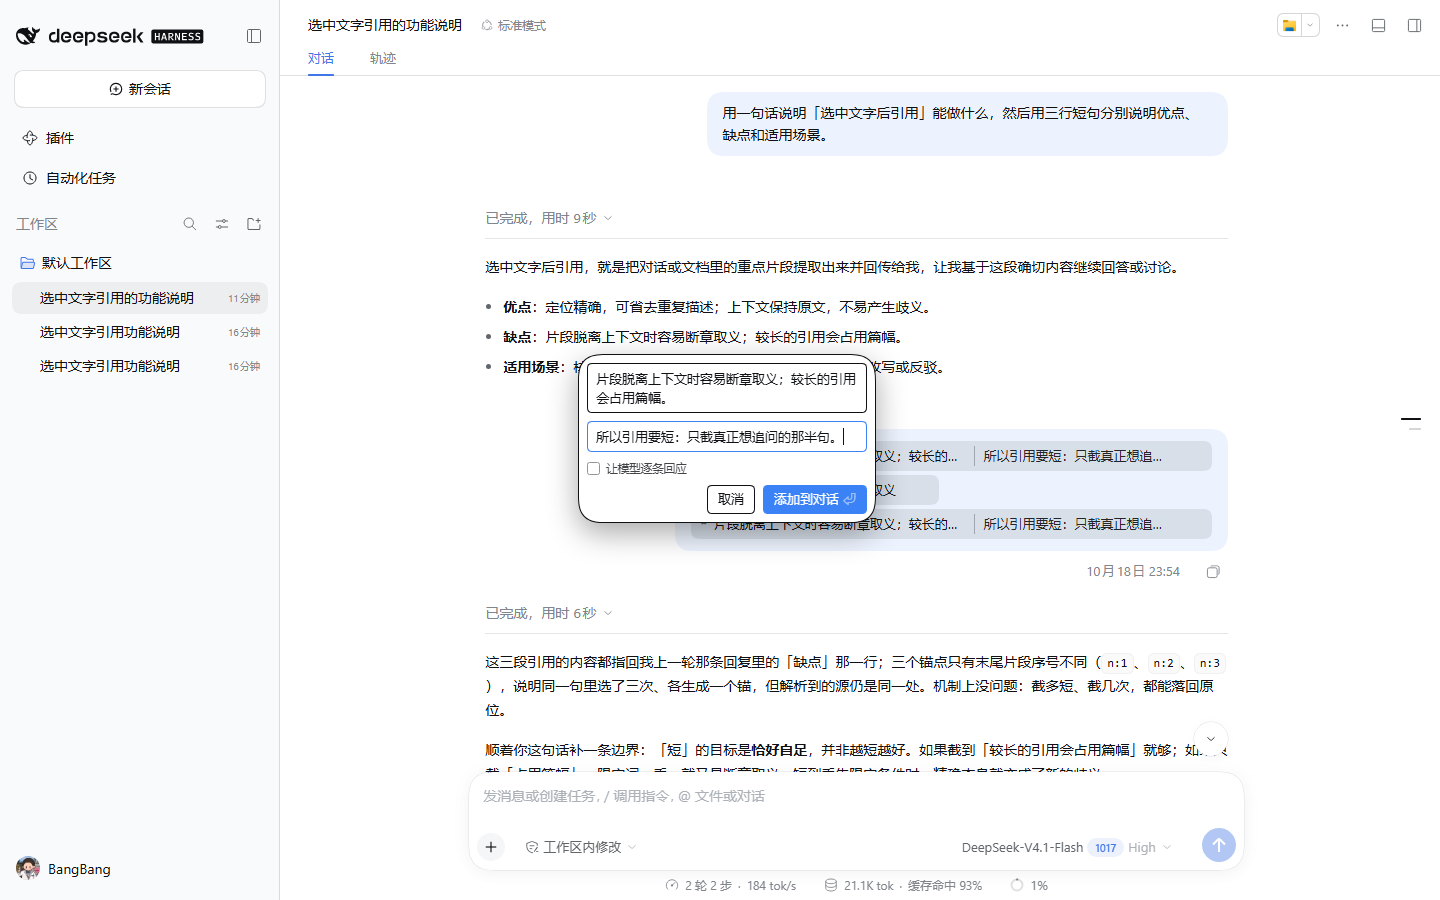Open workspace filter settings sliders icon
1440x900 pixels.
coord(222,224)
